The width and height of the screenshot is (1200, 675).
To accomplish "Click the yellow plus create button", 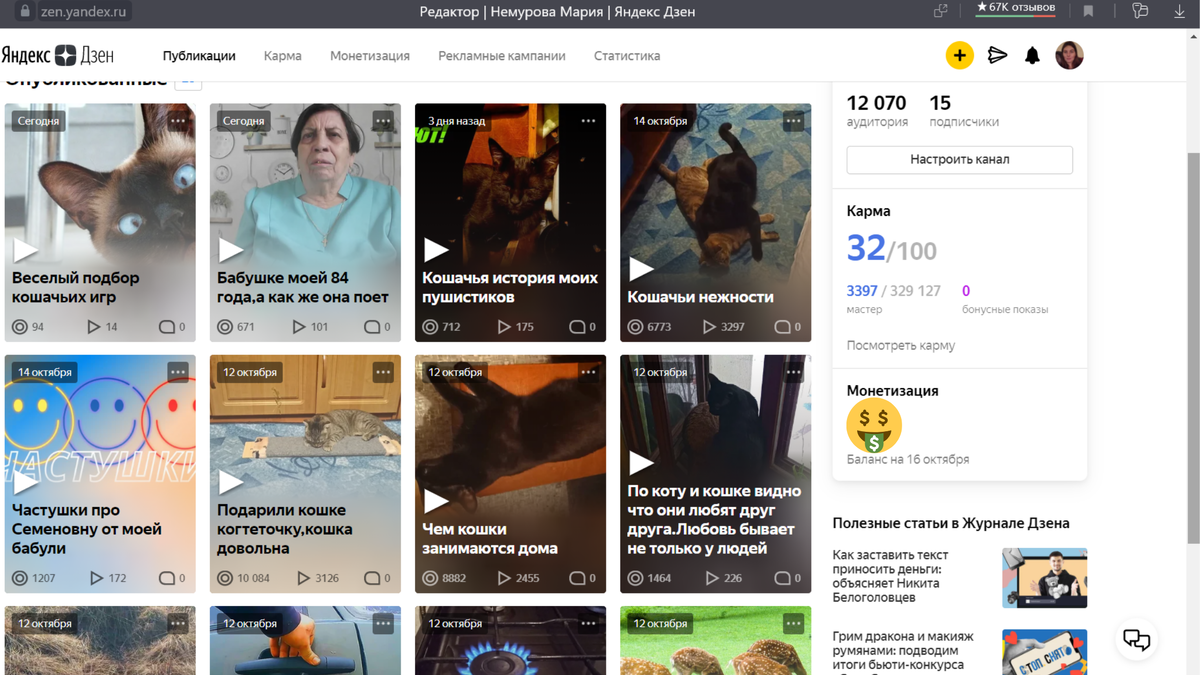I will click(x=959, y=55).
